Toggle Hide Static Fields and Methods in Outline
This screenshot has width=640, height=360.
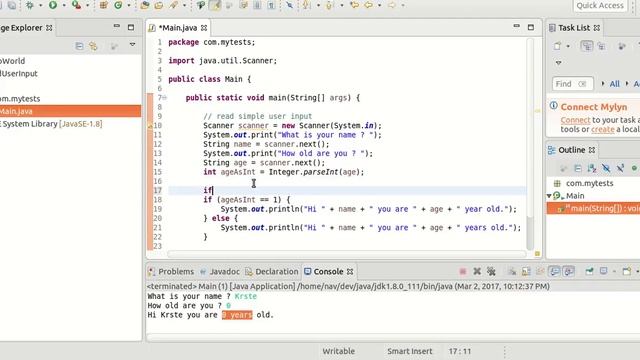pyautogui.click(x=620, y=168)
